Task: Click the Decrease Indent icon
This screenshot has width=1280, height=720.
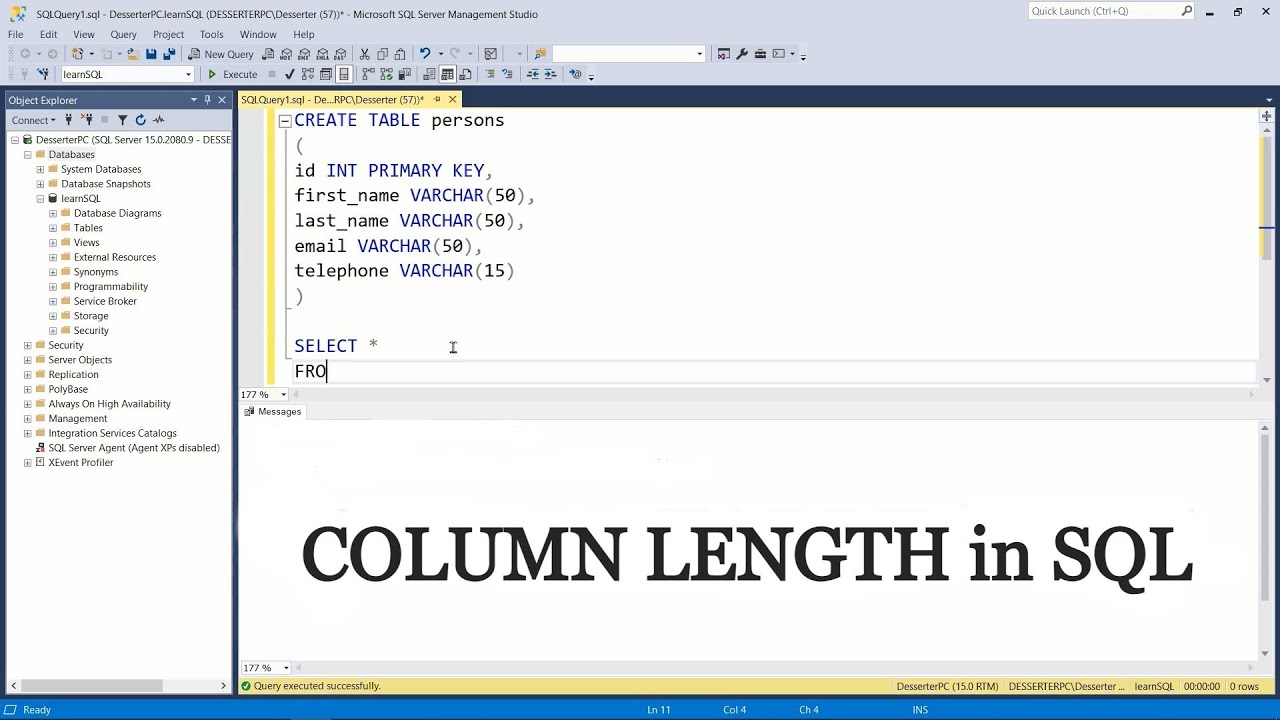Action: [533, 74]
